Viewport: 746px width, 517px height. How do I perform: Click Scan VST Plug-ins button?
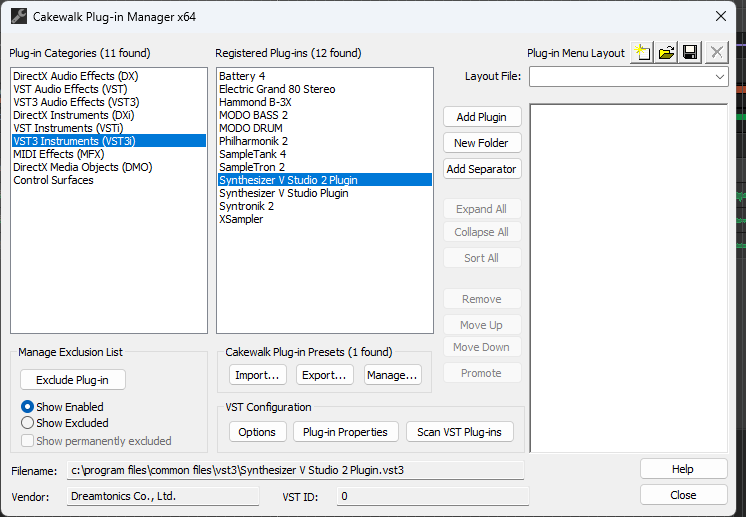[460, 432]
